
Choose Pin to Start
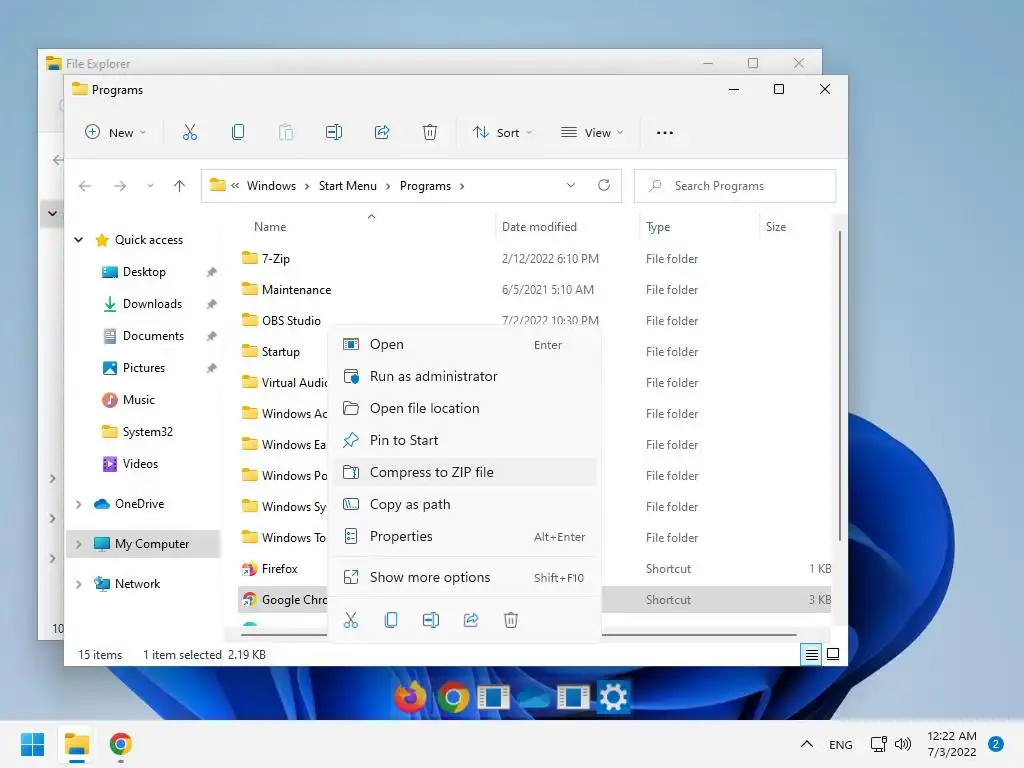click(x=465, y=440)
